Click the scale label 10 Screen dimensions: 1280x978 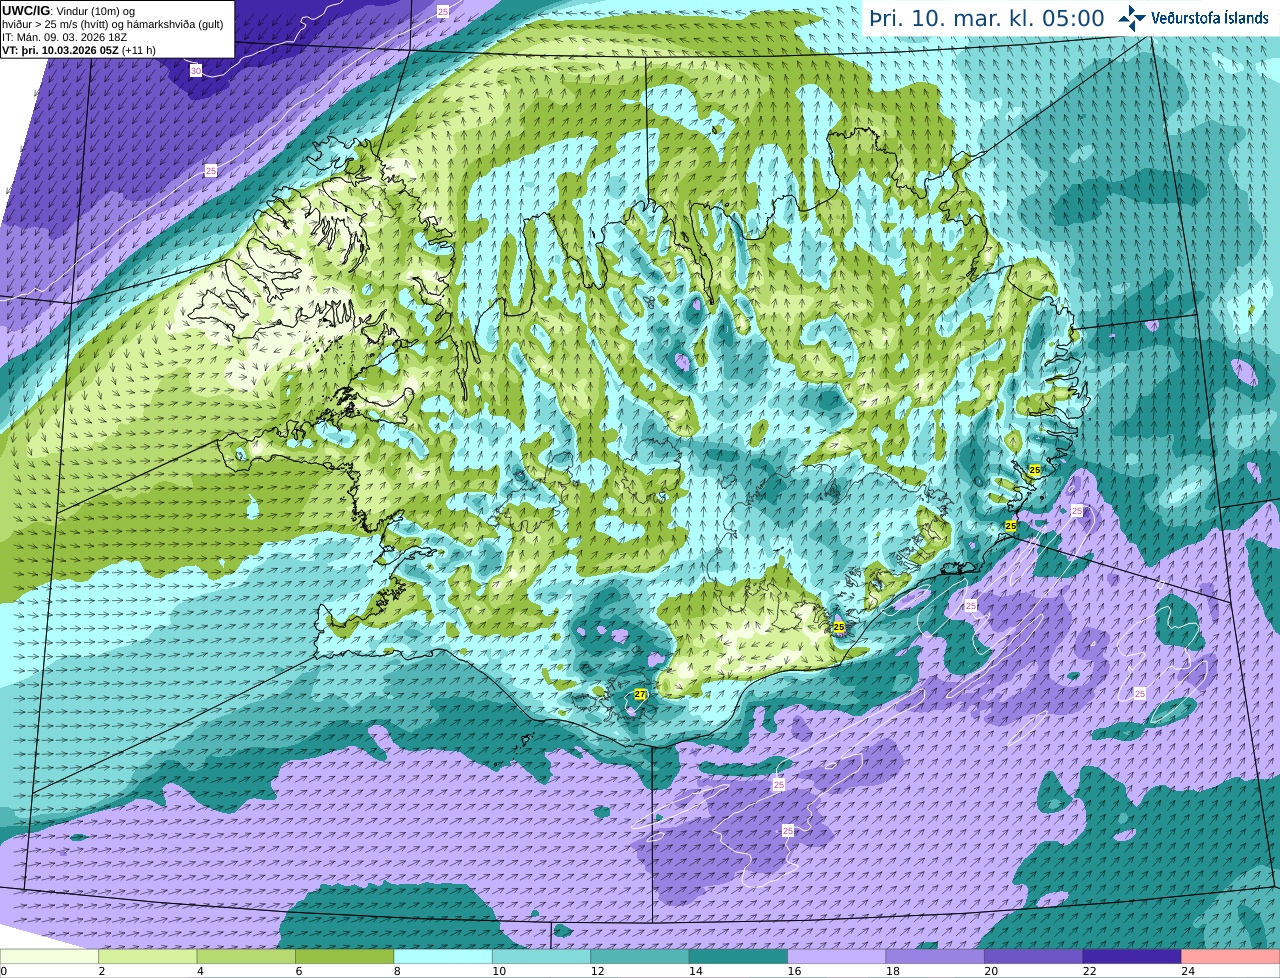coord(499,971)
